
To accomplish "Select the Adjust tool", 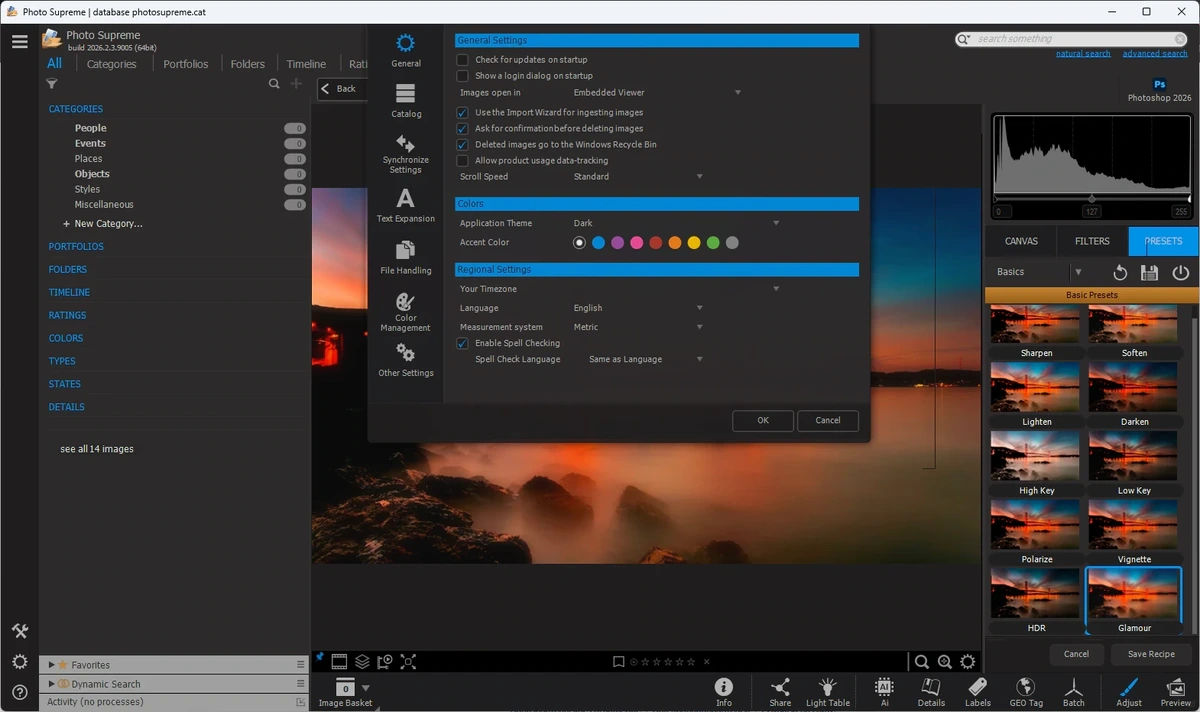I will (1129, 692).
